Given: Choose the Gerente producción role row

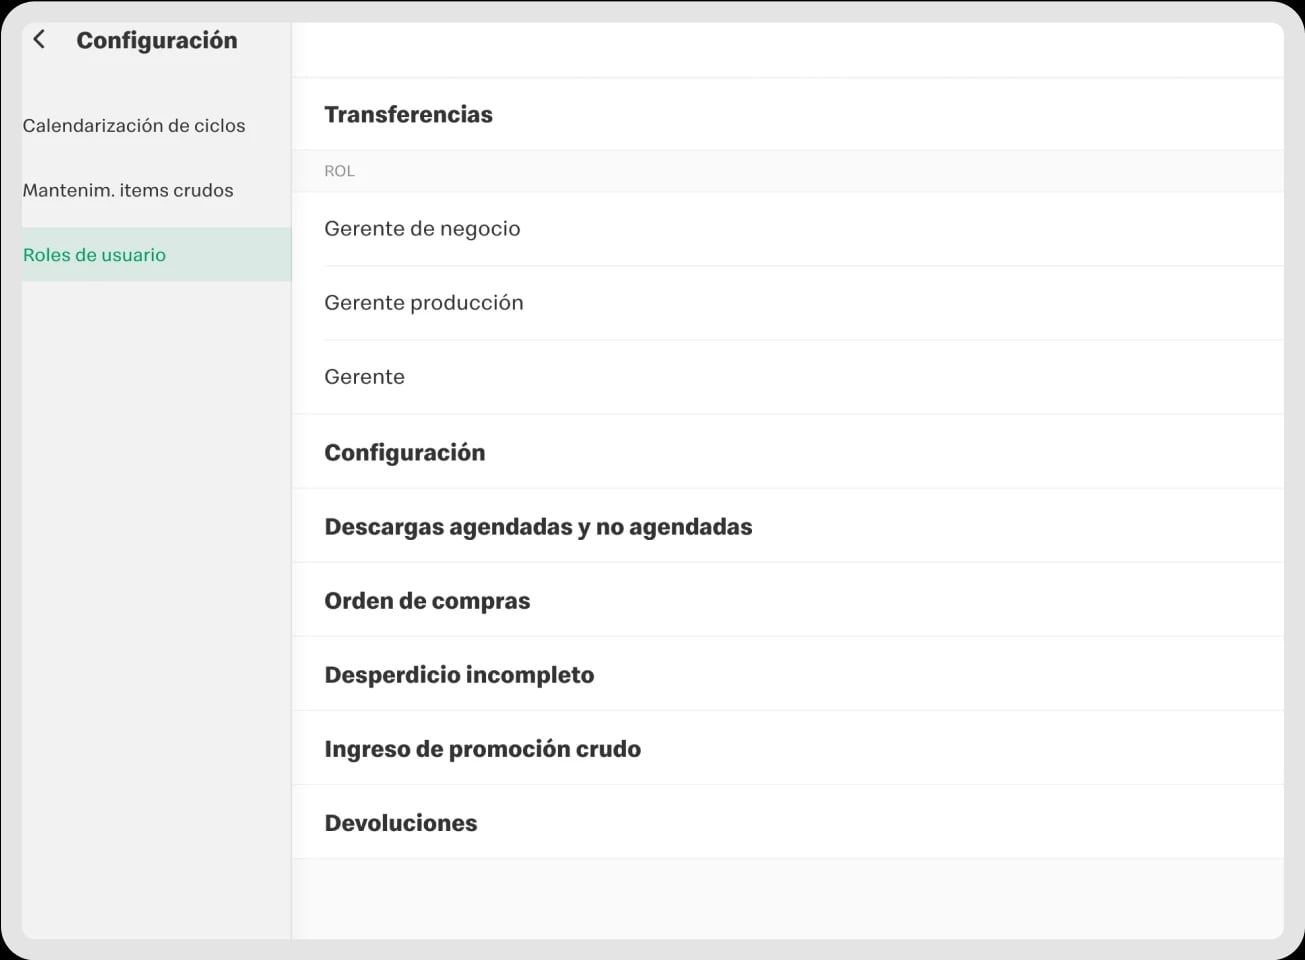Looking at the screenshot, I should pos(423,302).
